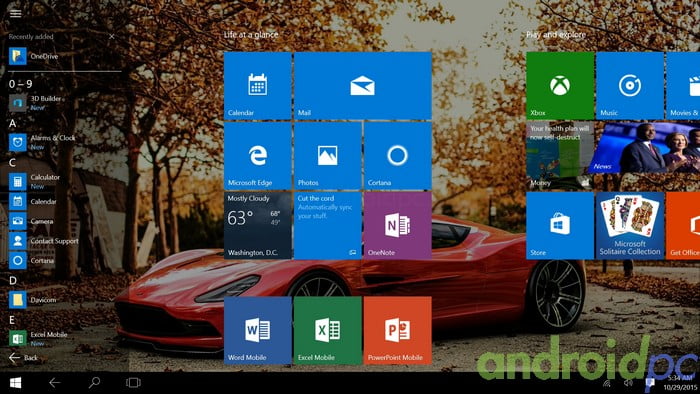Click the Windows Start button
Screen dimensions: 700x394
[x=16, y=383]
